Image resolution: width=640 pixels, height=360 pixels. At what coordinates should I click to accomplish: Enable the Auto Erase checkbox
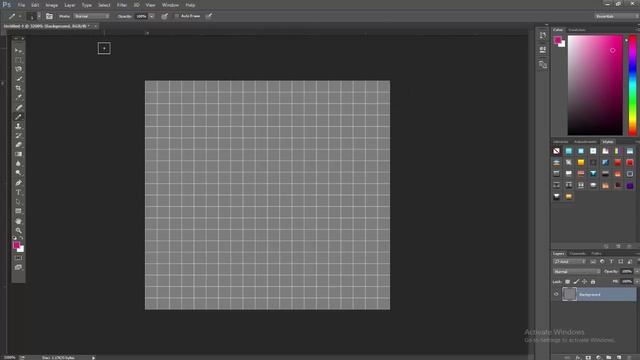(177, 16)
